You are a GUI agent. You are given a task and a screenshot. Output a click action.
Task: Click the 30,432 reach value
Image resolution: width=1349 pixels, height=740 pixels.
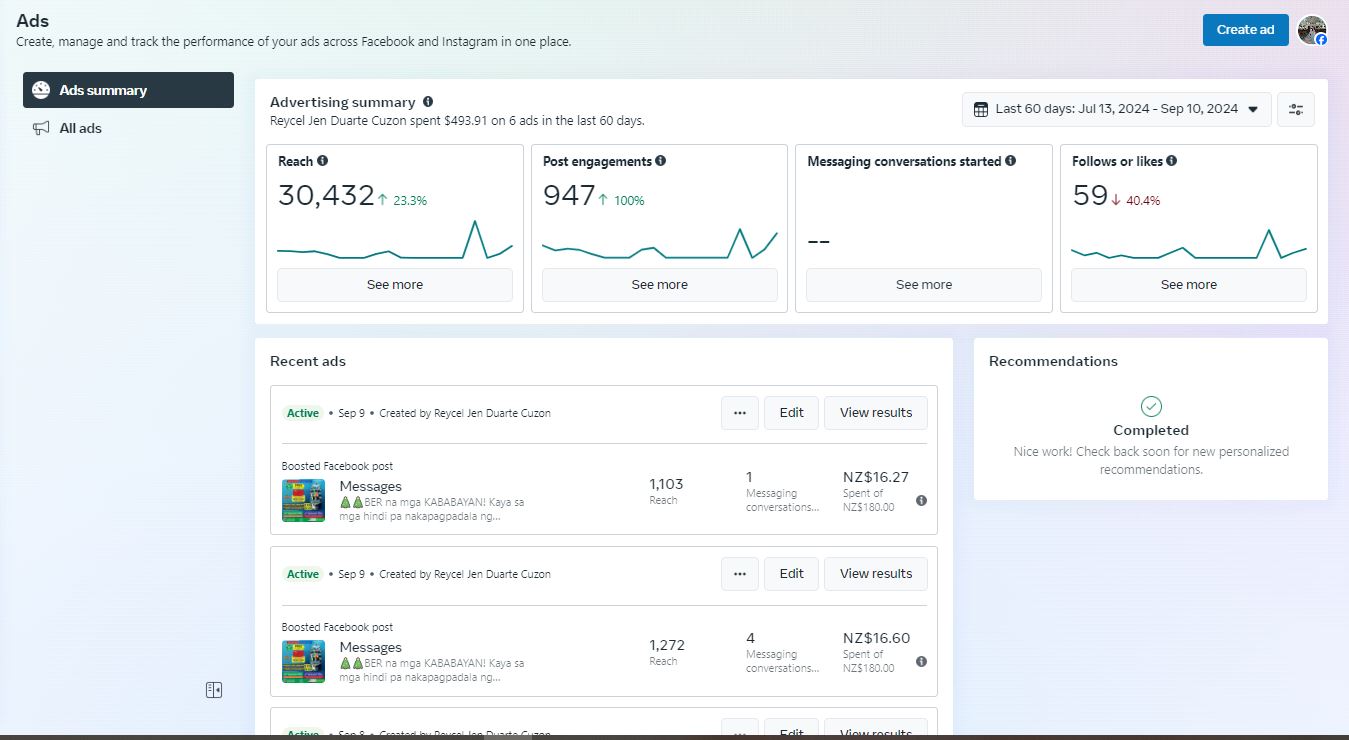point(326,196)
